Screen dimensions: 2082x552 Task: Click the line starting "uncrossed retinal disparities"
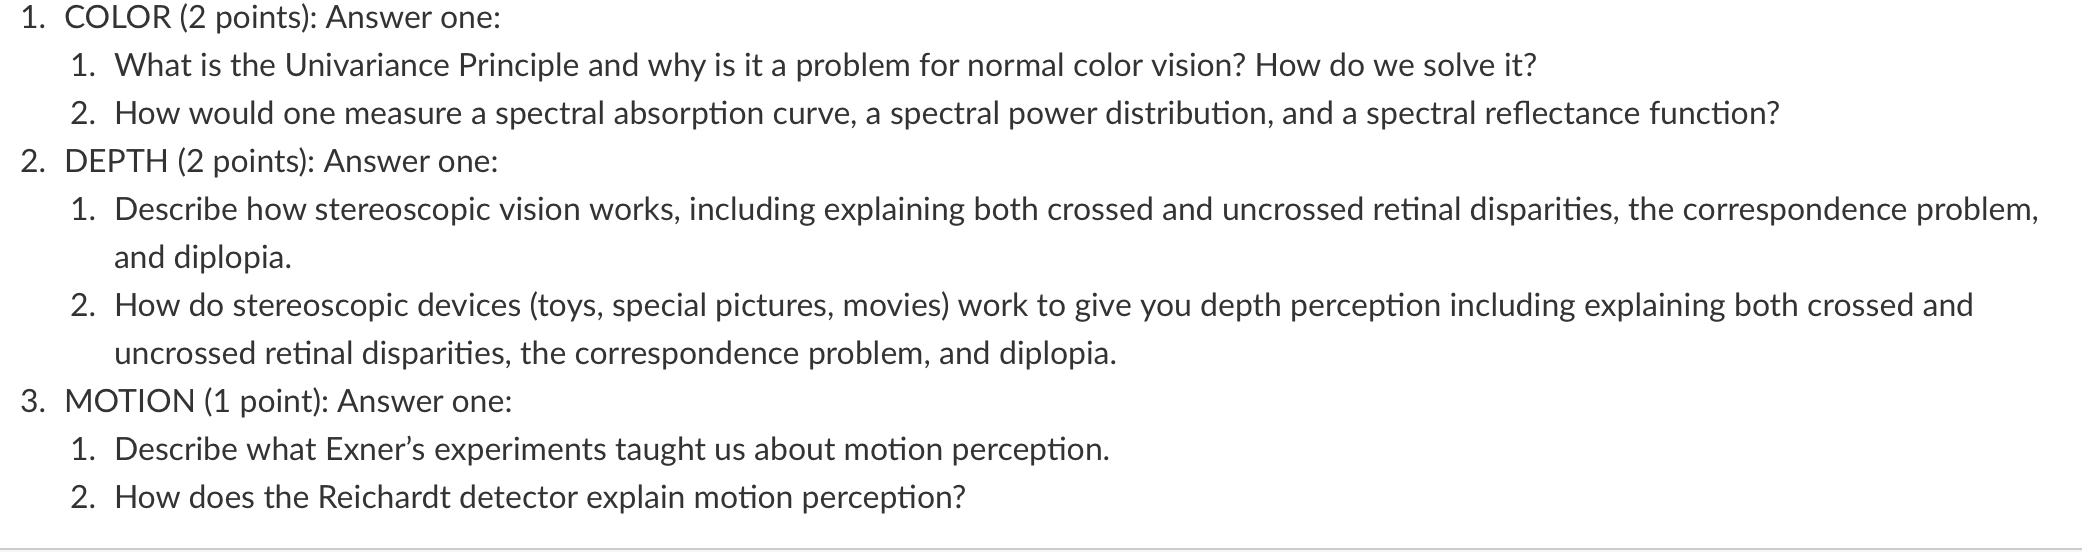pyautogui.click(x=615, y=353)
